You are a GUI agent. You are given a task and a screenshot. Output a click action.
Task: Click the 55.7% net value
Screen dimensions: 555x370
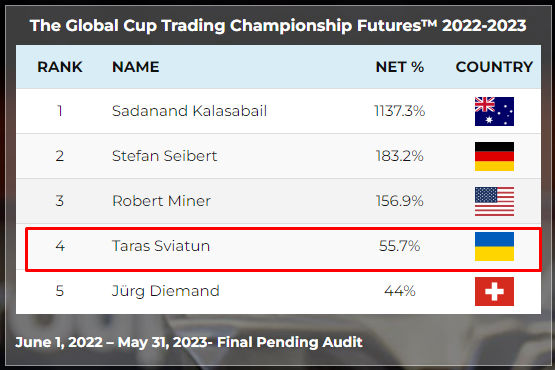(x=400, y=246)
